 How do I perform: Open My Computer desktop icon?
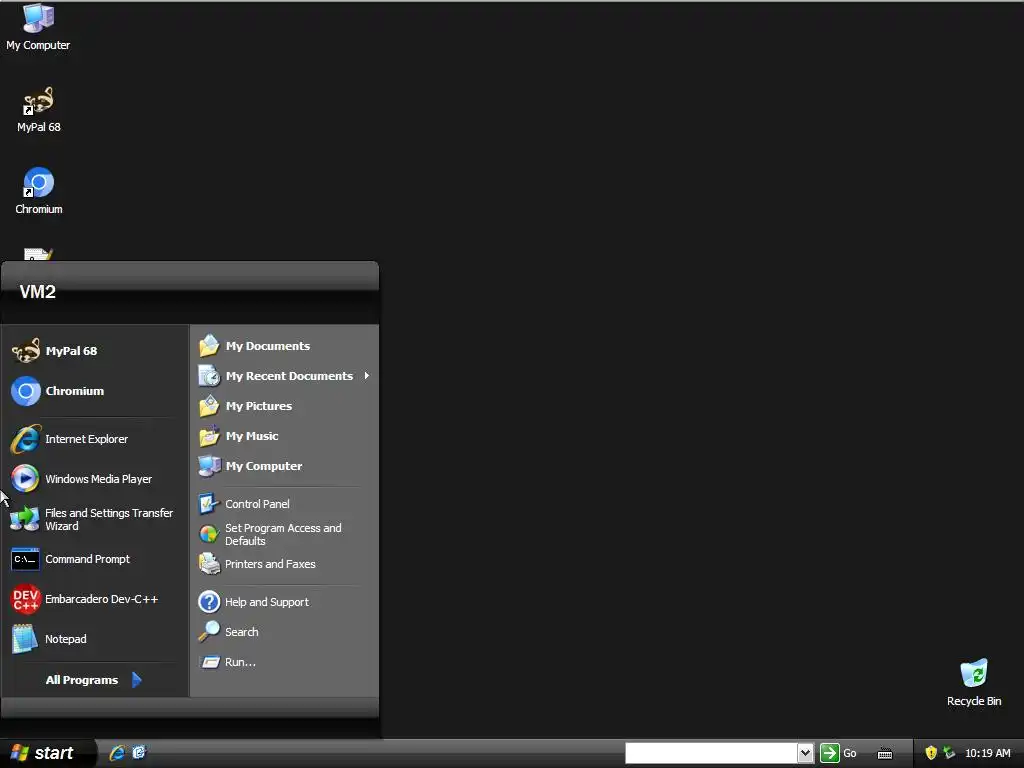(38, 27)
